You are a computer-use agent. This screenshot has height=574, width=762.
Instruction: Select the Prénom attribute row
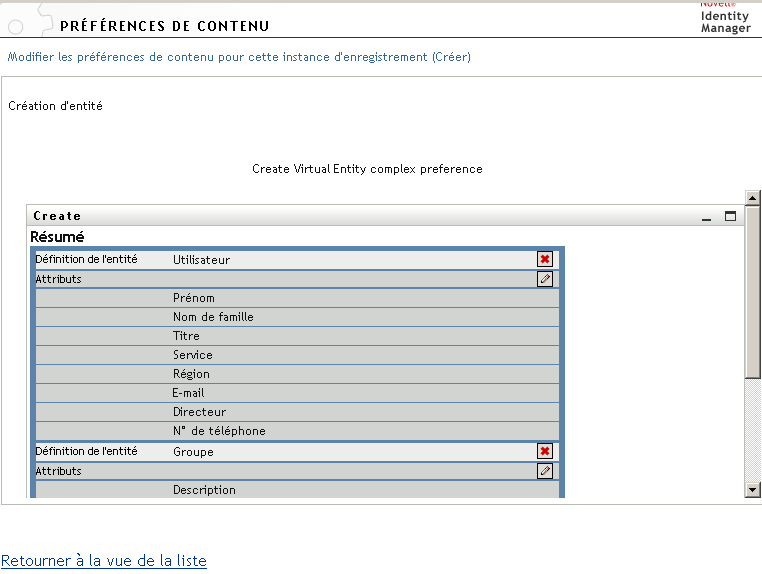(297, 298)
